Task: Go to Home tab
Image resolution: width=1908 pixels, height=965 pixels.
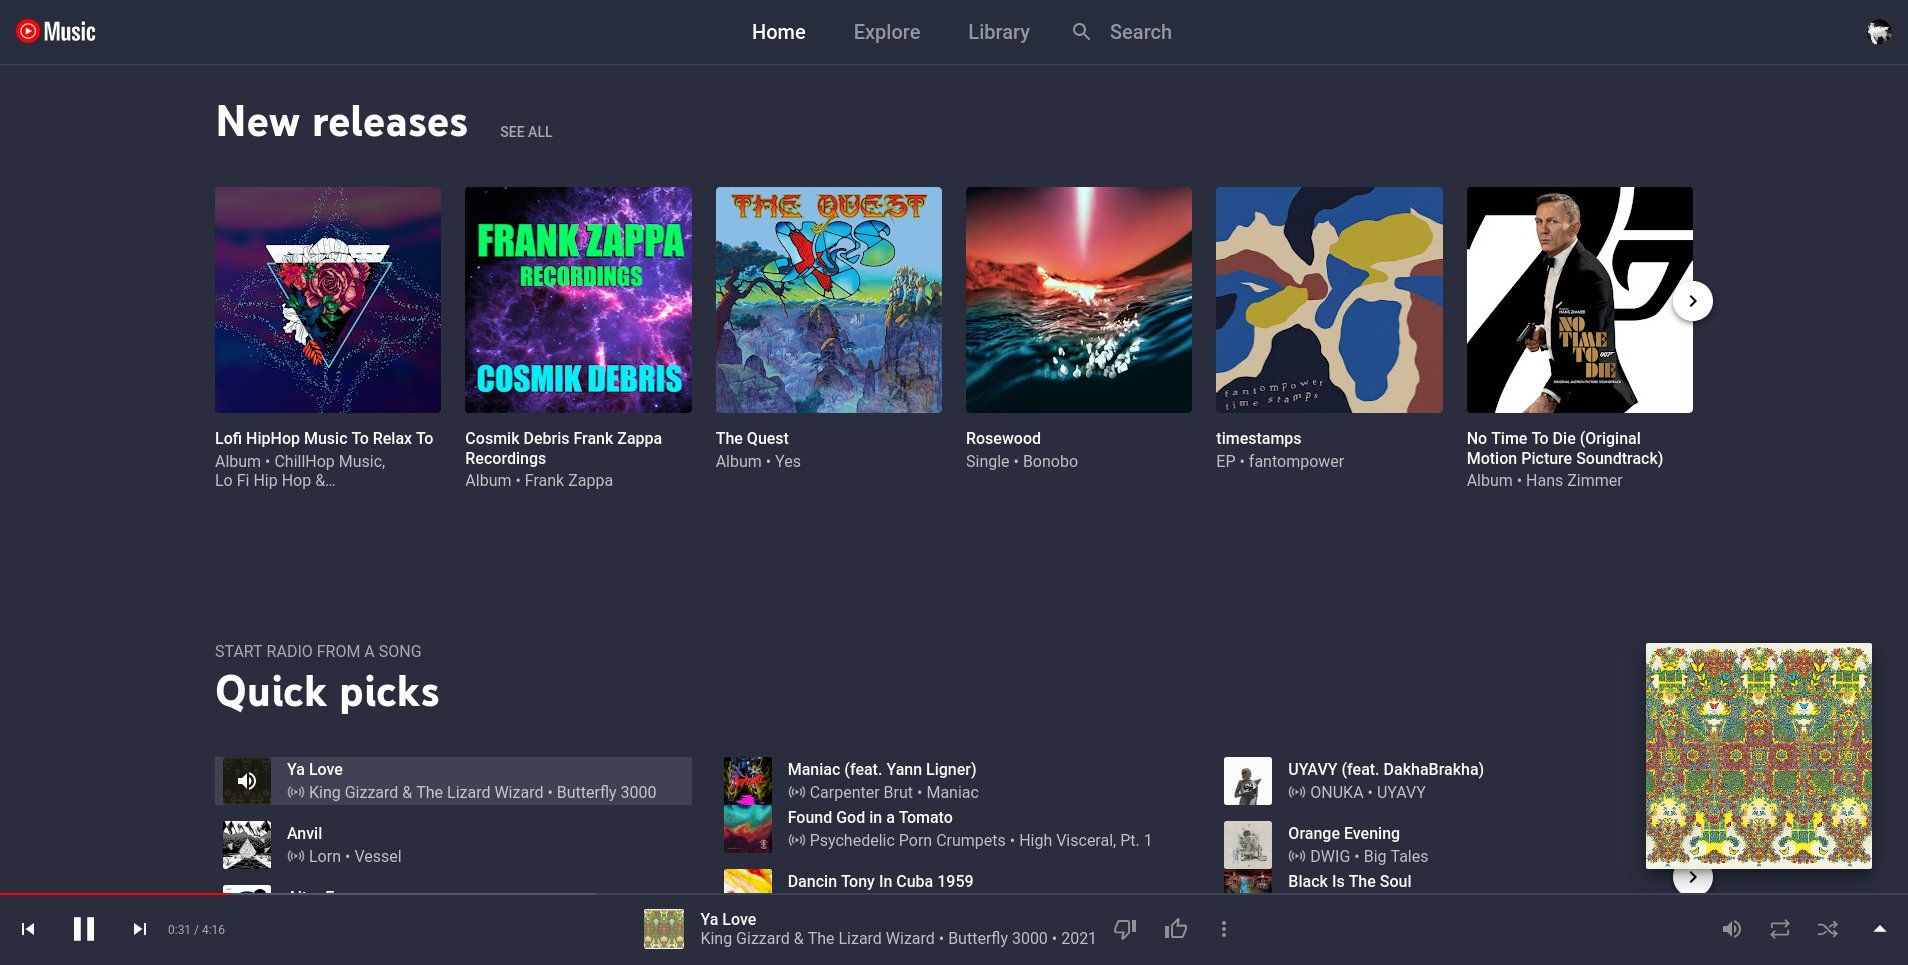Action: pyautogui.click(x=779, y=32)
